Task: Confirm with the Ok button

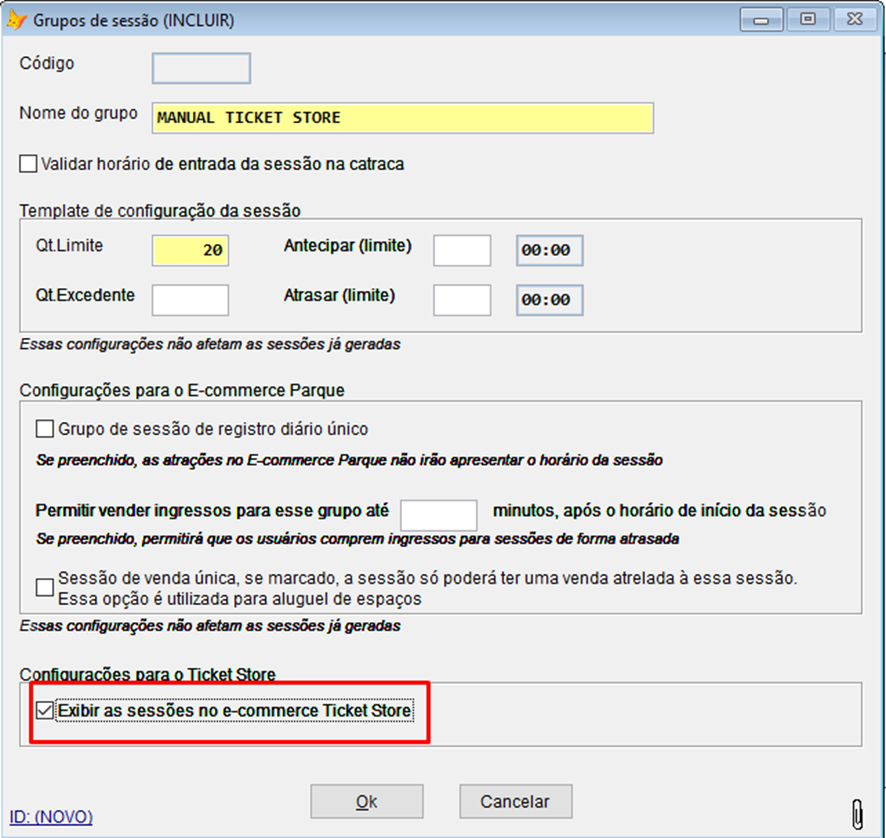Action: [x=367, y=801]
